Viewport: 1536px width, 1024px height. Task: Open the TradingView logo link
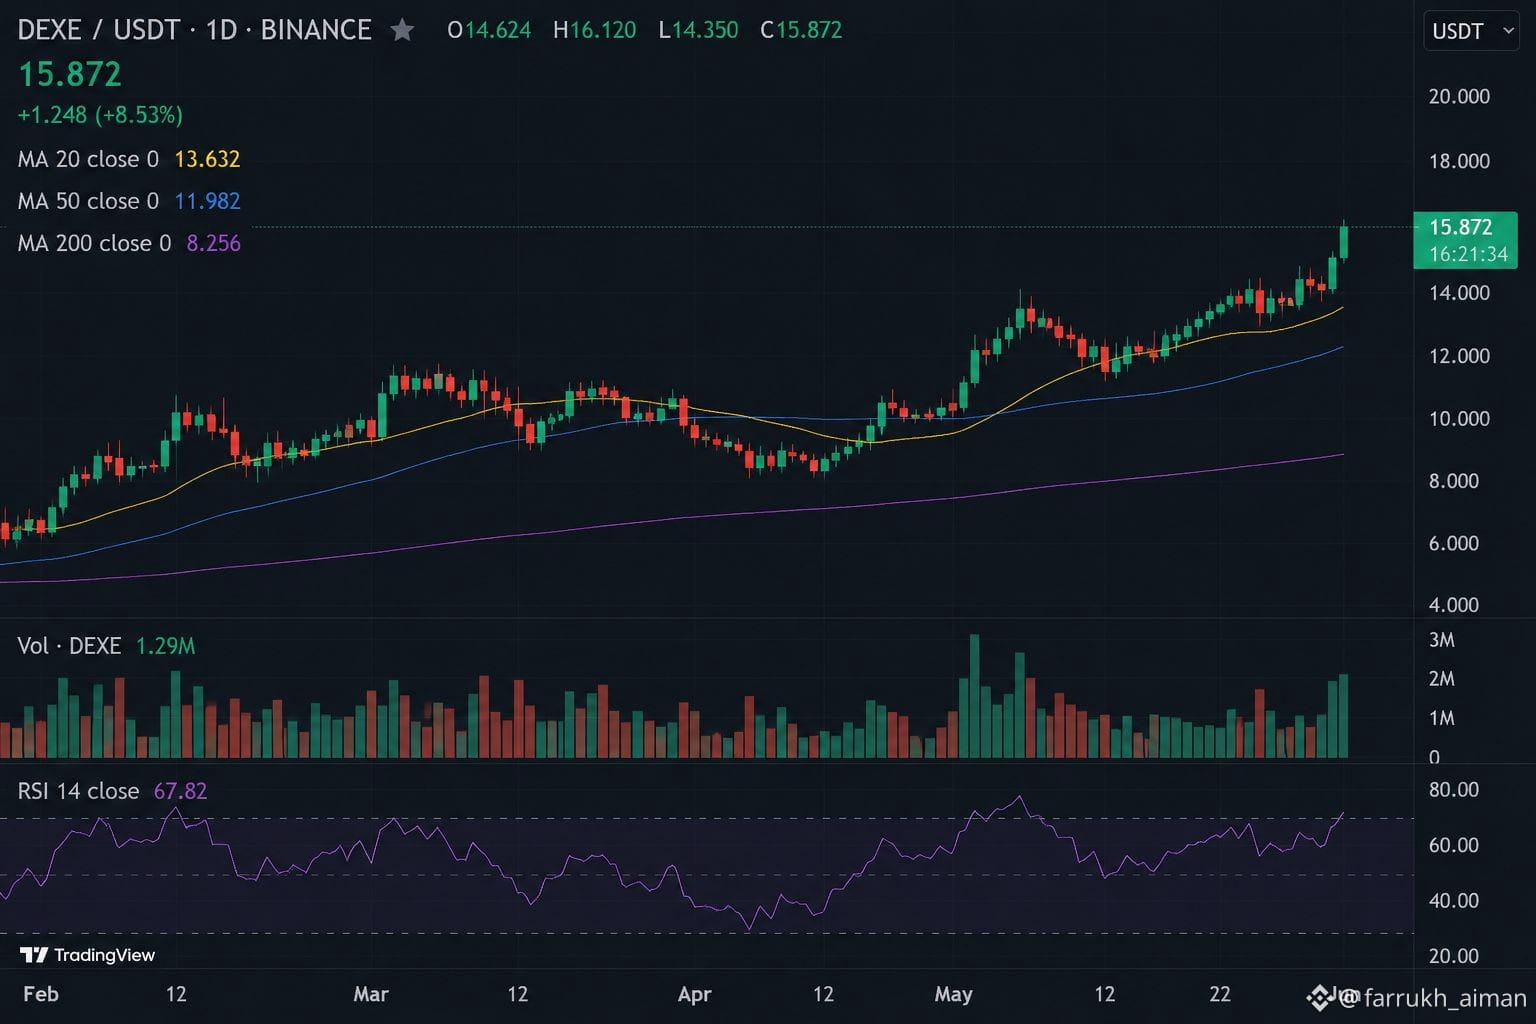coord(88,955)
